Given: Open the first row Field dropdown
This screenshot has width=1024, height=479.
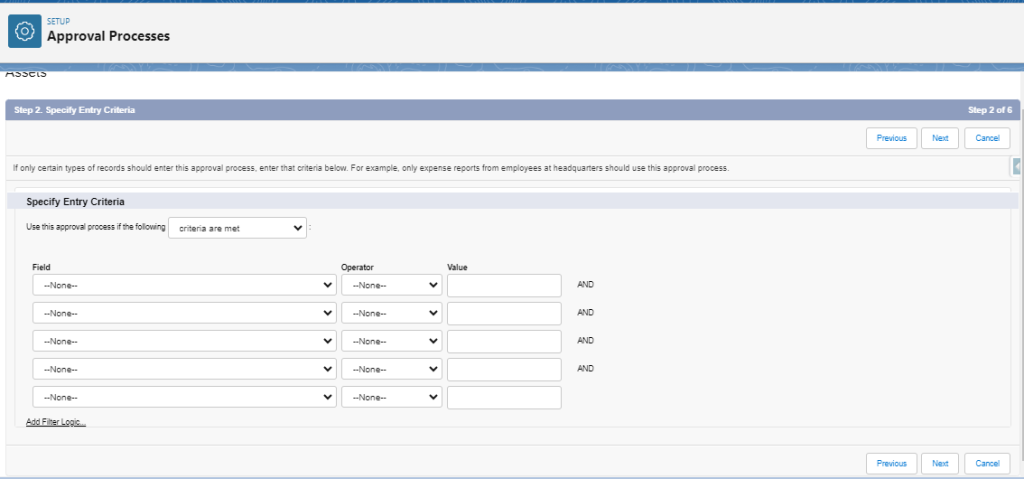Looking at the screenshot, I should 184,285.
